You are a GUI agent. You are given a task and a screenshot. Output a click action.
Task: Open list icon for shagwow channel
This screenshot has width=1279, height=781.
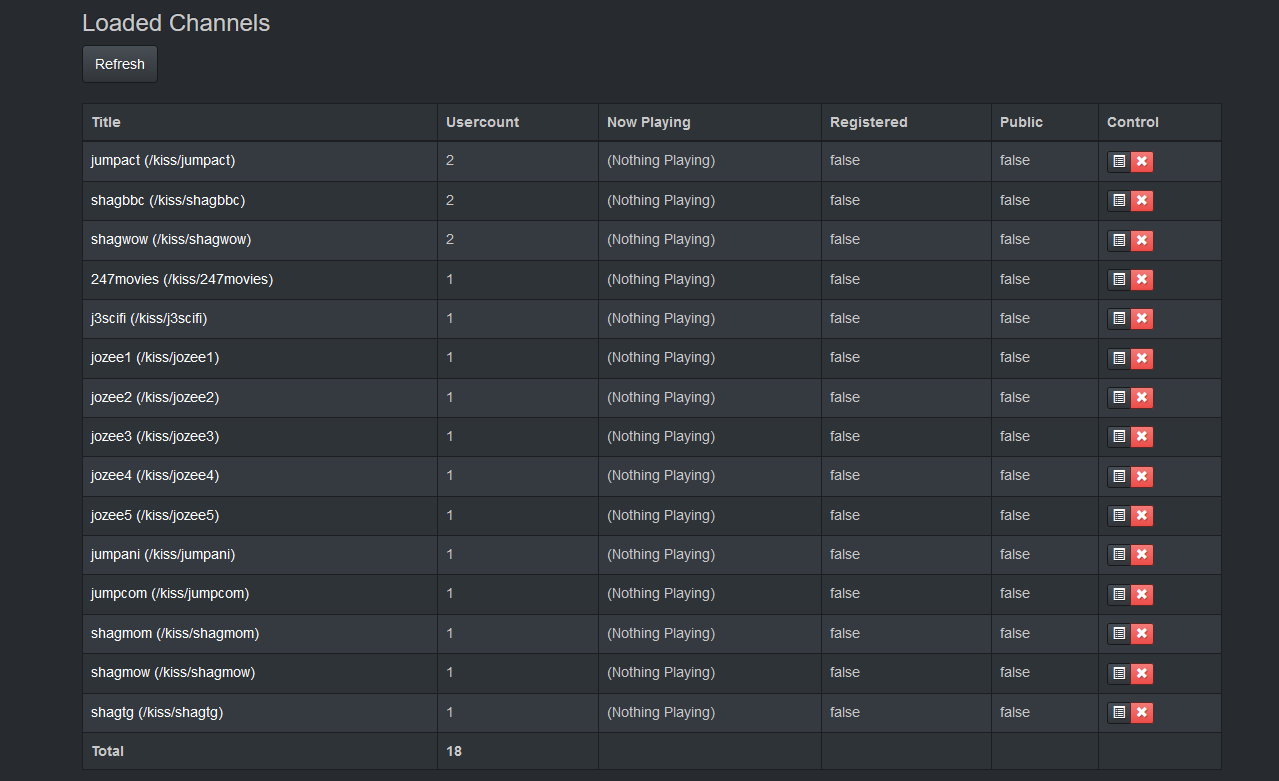[1119, 241]
